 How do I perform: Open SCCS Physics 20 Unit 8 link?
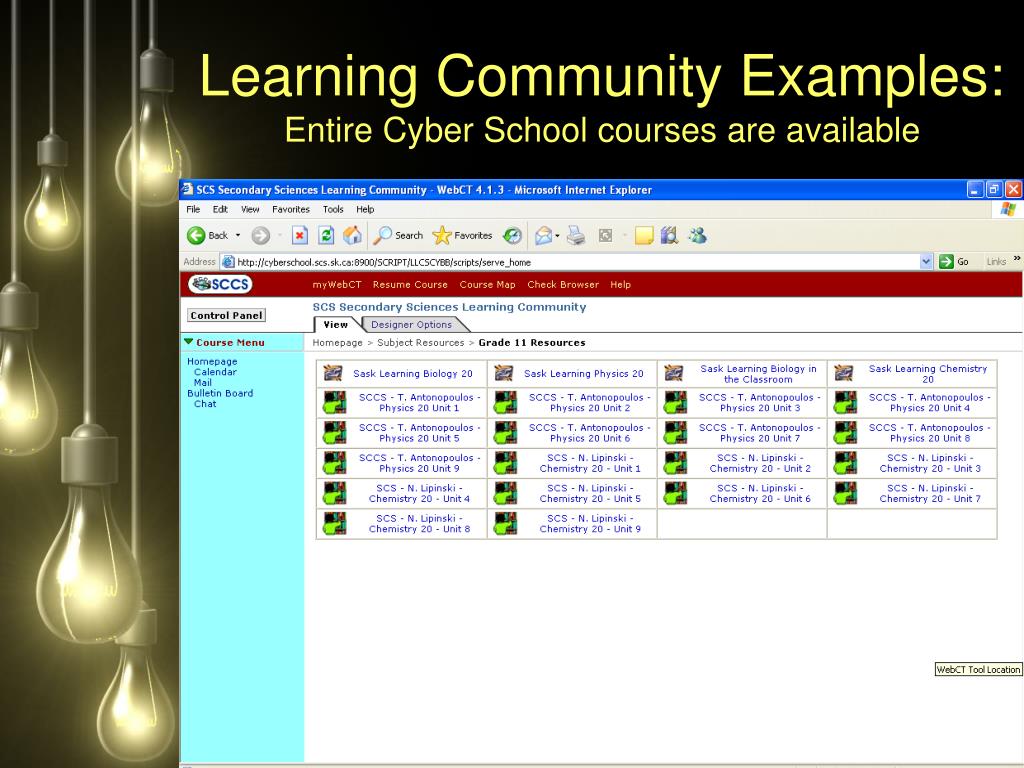click(930, 433)
